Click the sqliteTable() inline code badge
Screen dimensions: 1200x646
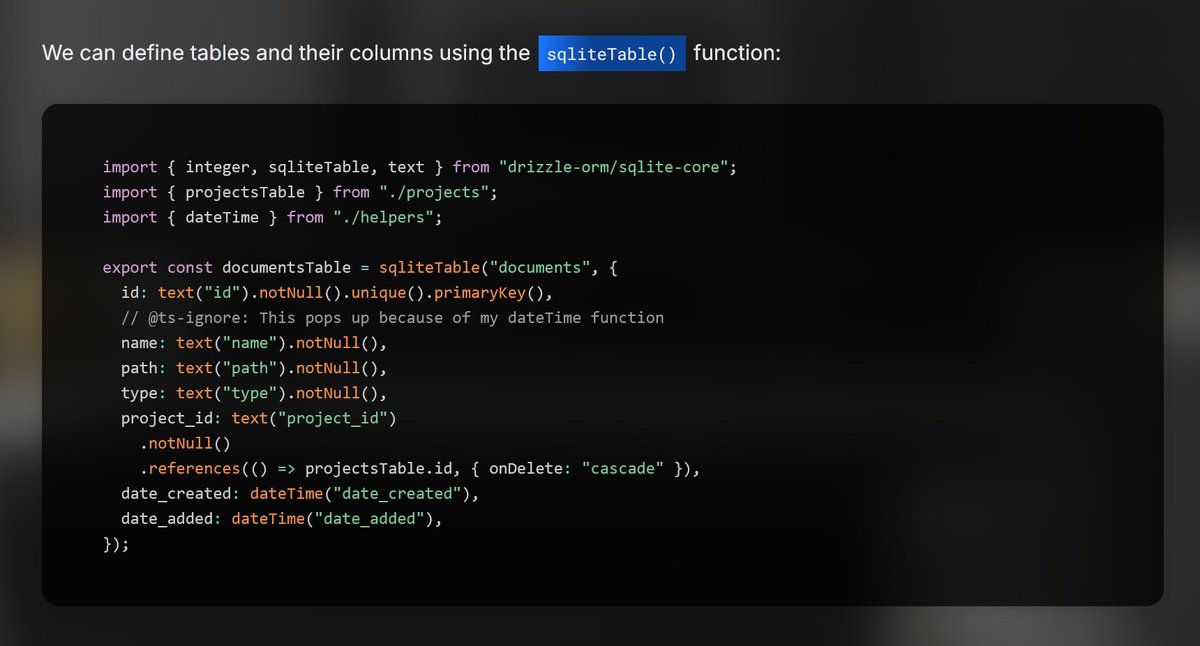pos(612,53)
